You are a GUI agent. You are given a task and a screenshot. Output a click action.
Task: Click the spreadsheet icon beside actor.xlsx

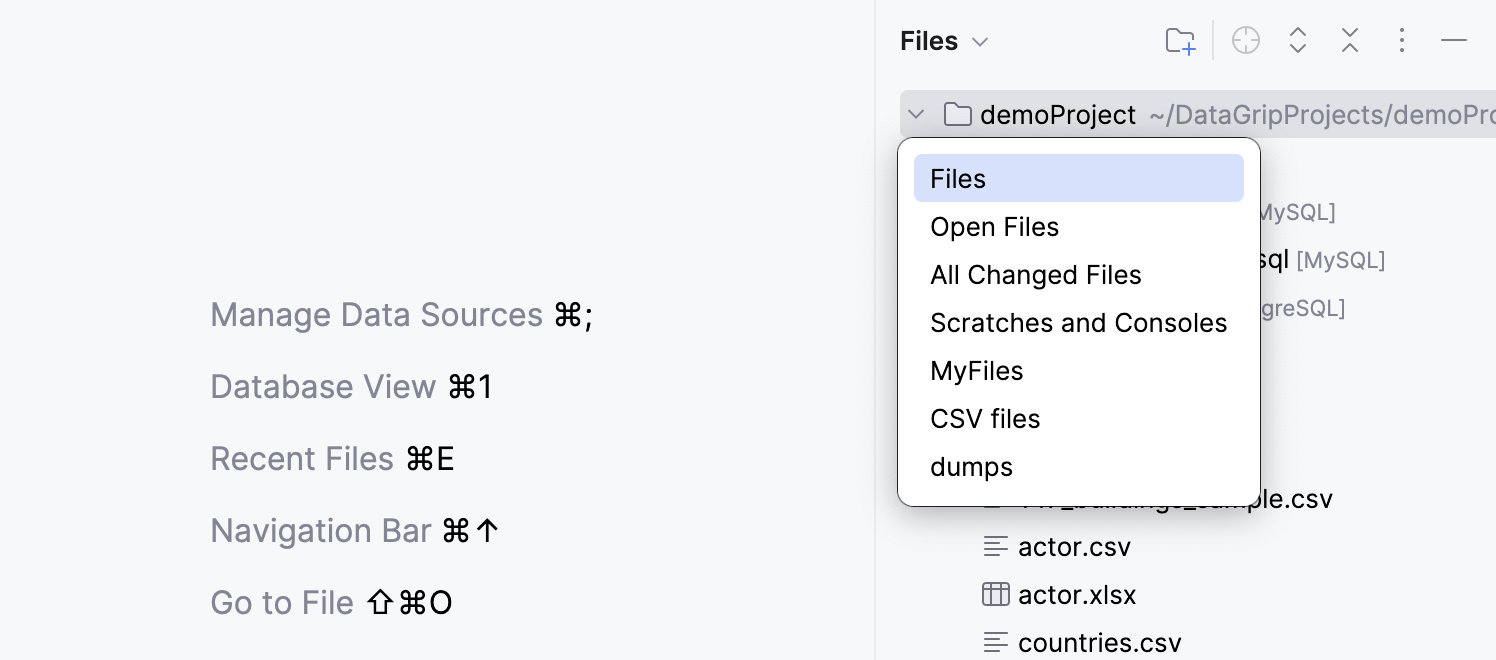click(x=996, y=594)
